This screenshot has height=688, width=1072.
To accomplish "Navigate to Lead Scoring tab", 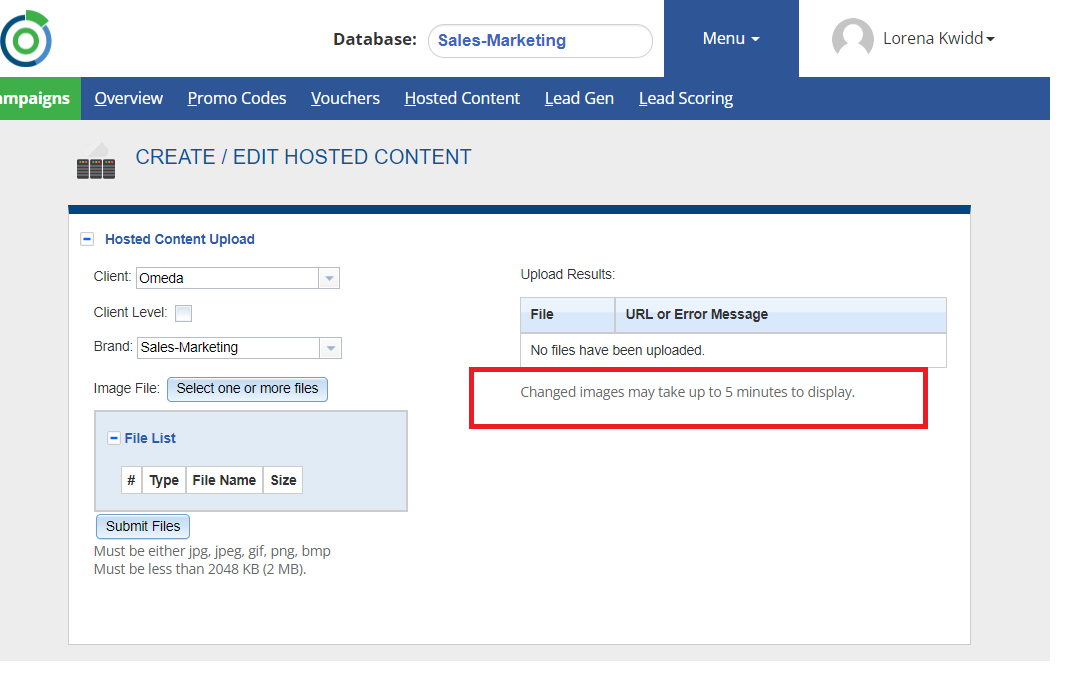I will tap(686, 98).
